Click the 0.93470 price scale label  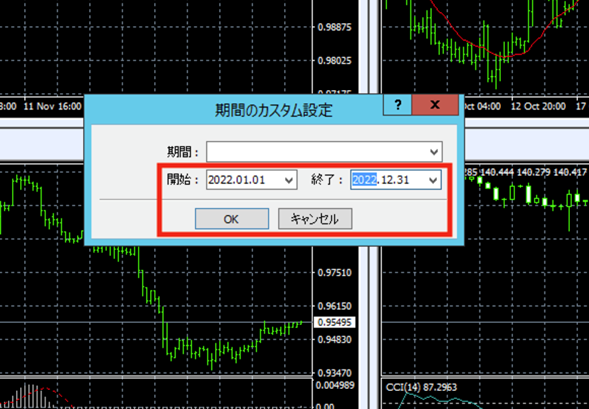335,373
